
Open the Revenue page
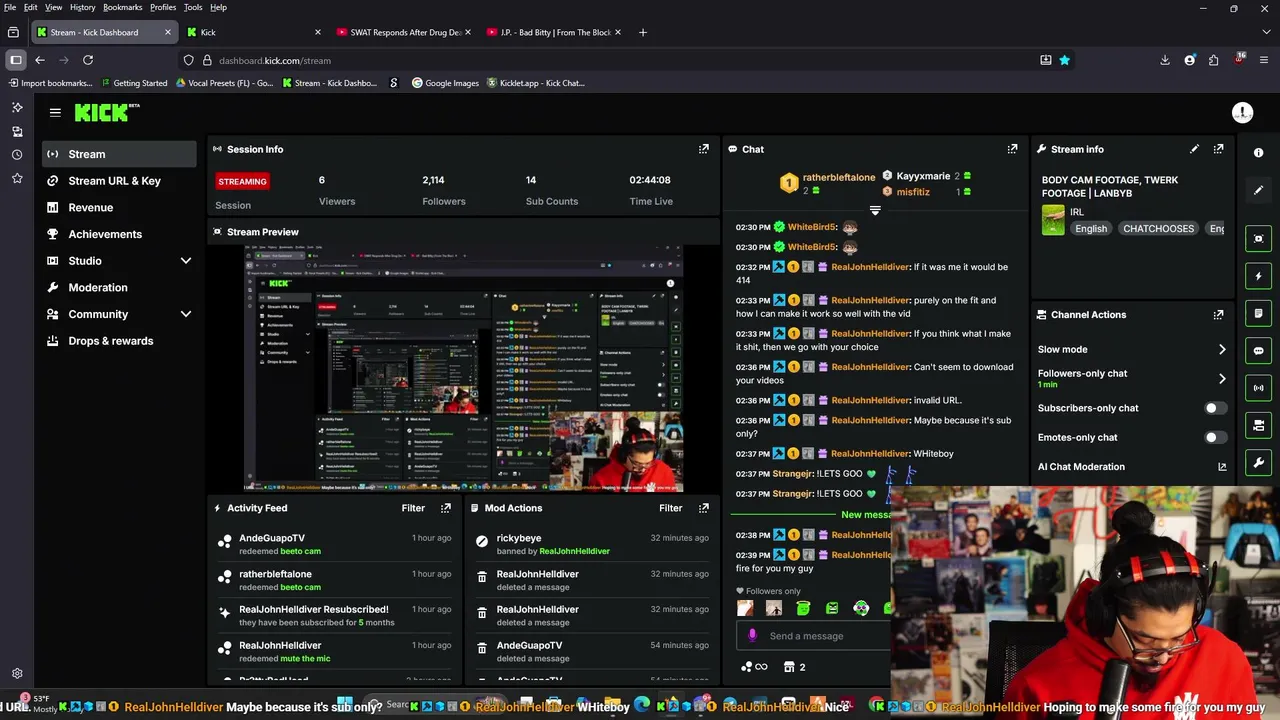pyautogui.click(x=119, y=207)
